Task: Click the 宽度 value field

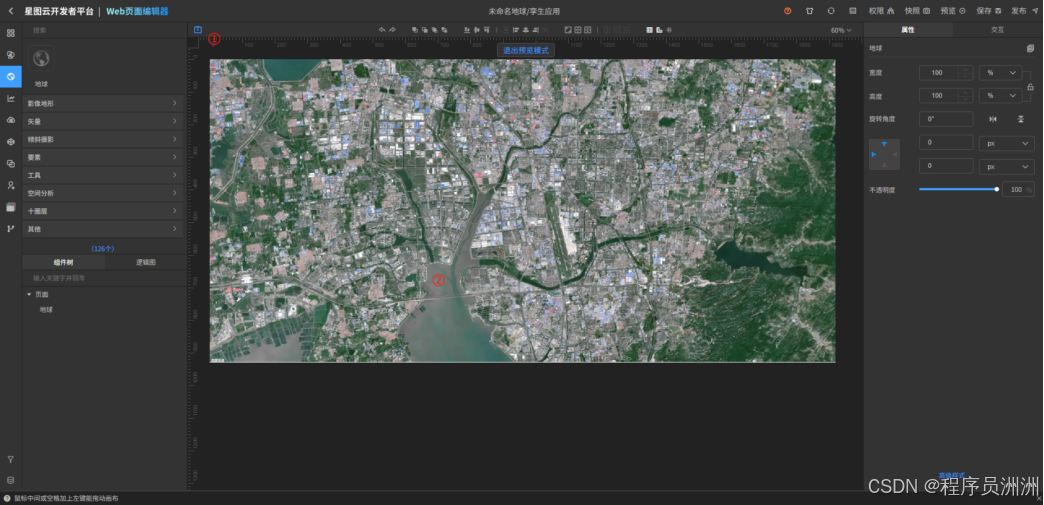Action: (946, 73)
